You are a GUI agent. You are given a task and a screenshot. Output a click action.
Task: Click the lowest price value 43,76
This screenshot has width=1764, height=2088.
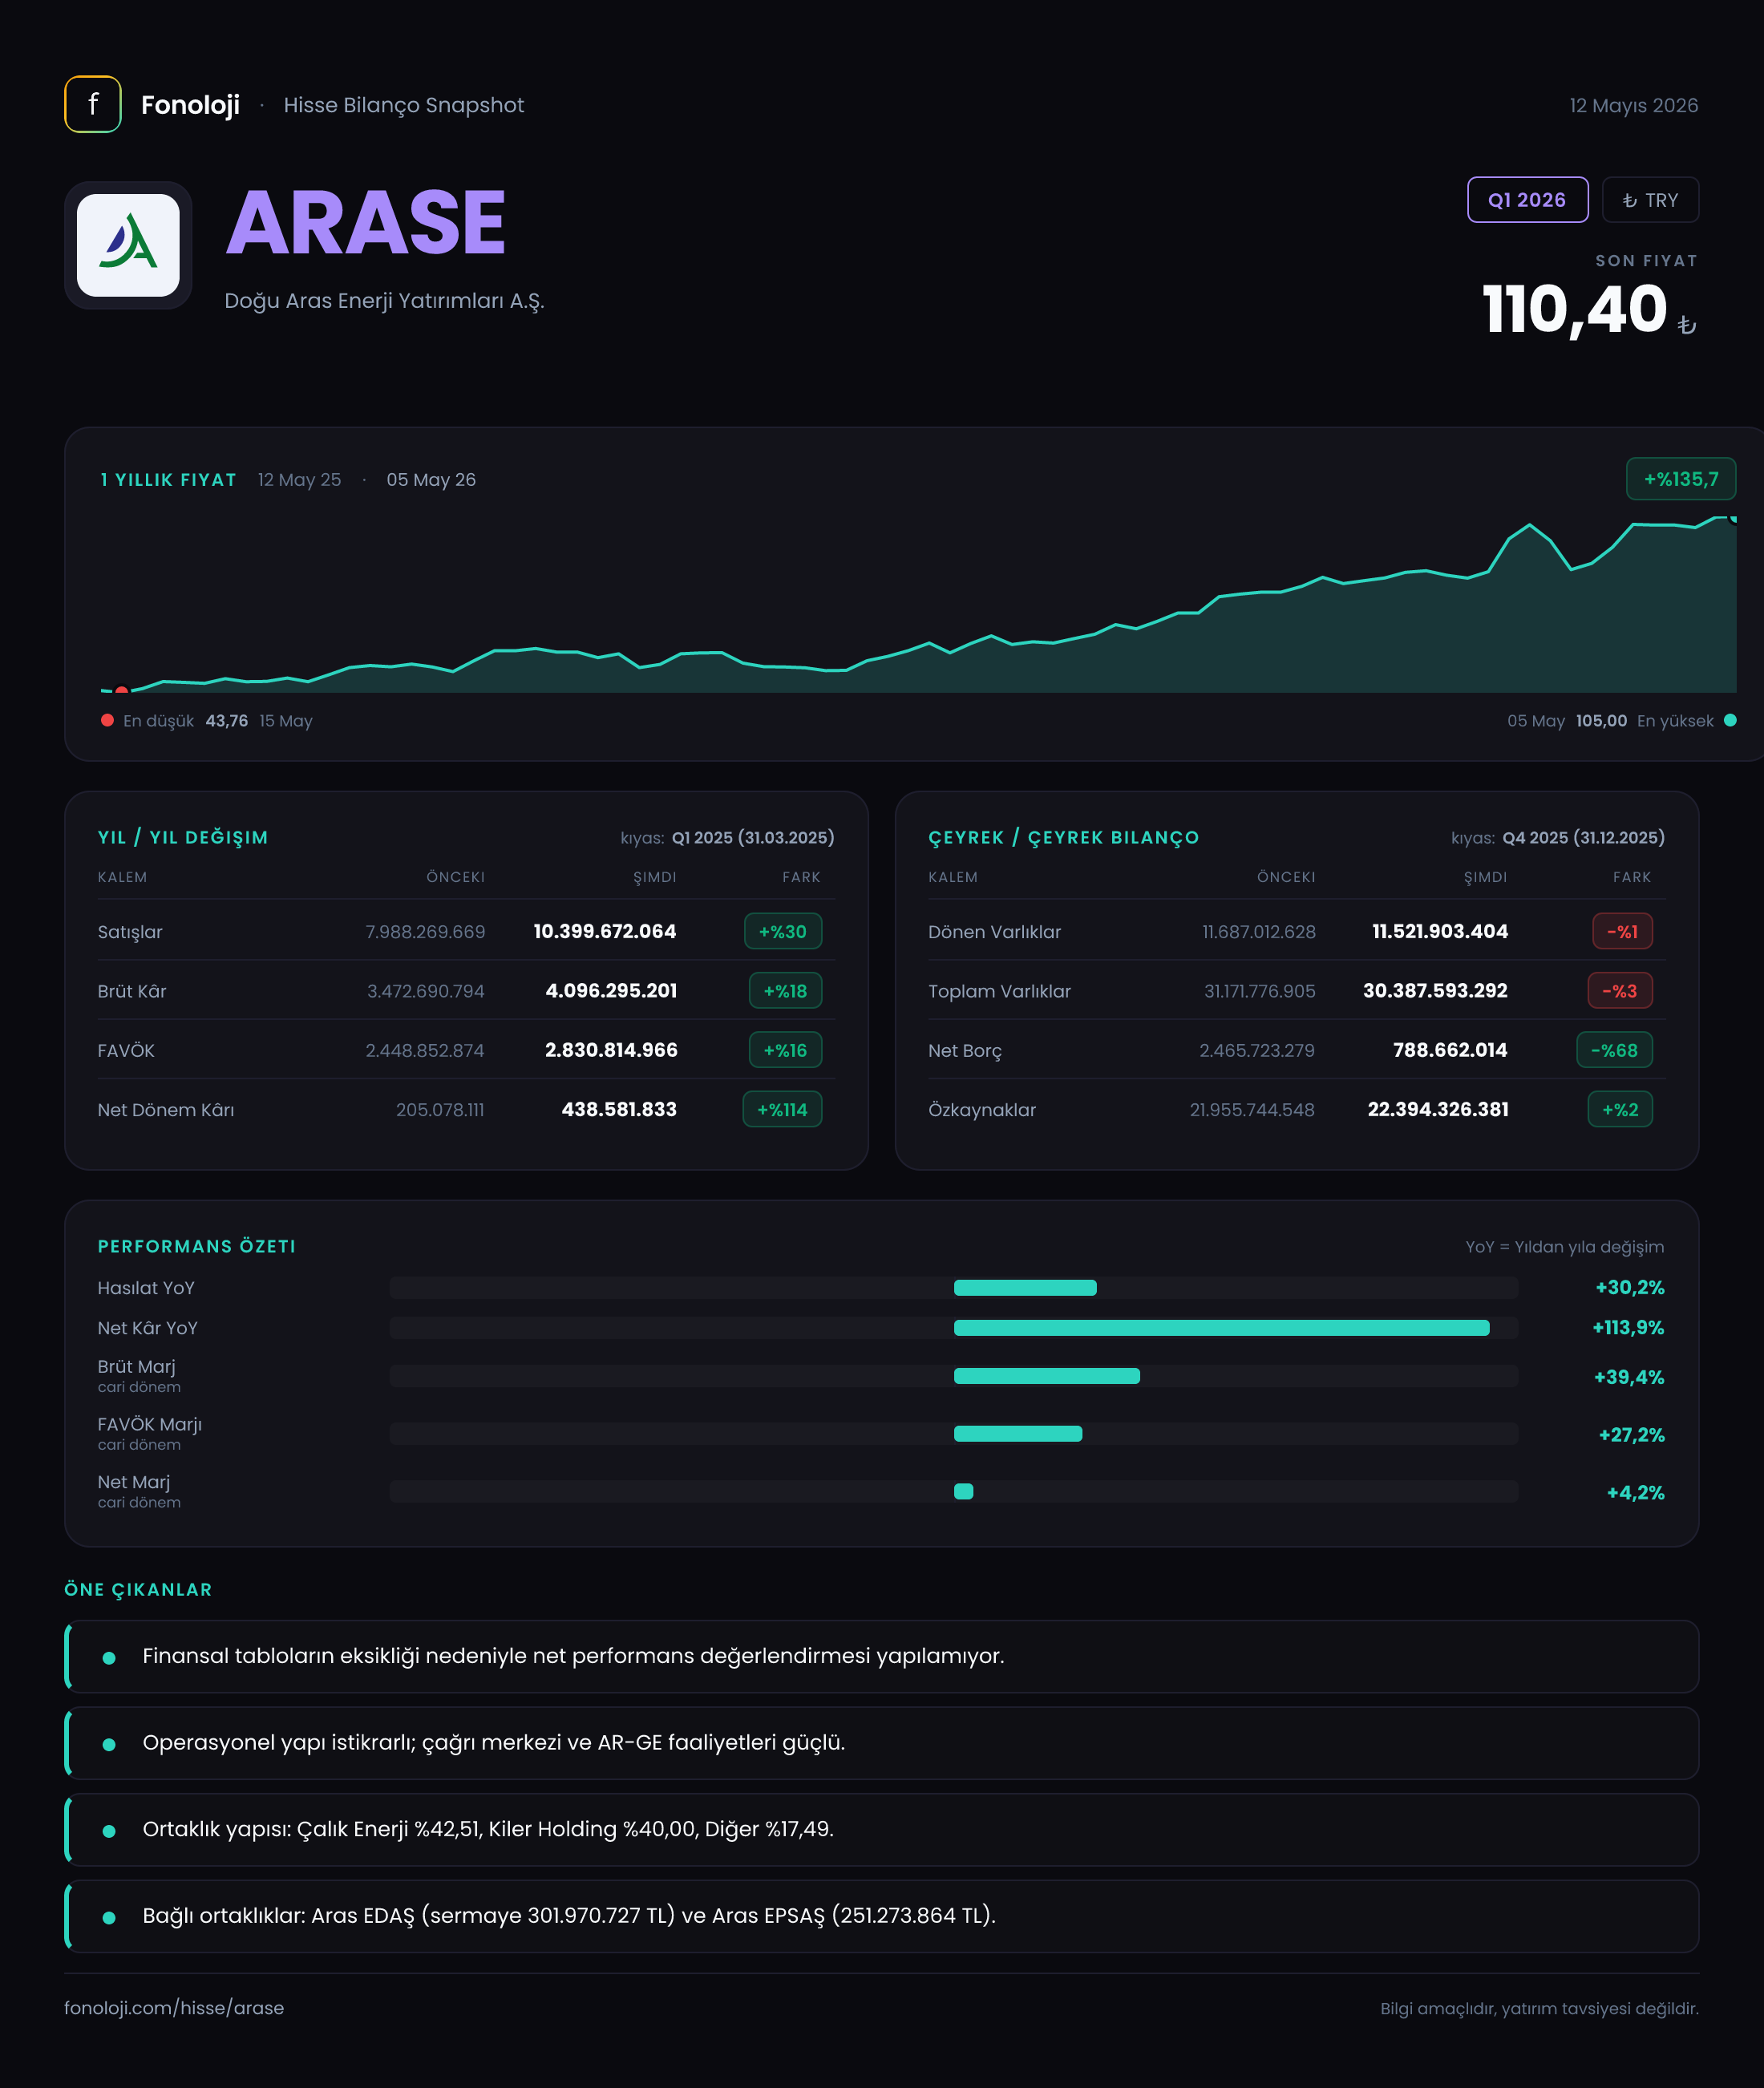tap(227, 721)
